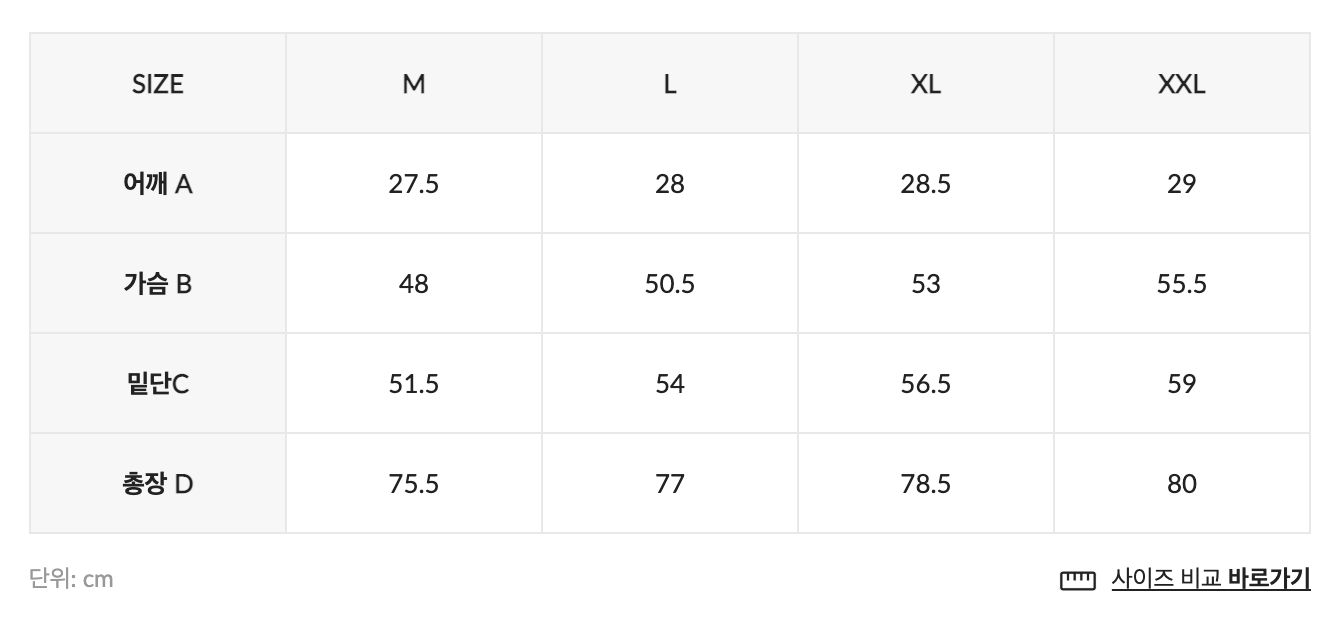Select the 어깨 A row label
Screen dimensions: 1338x620
click(x=158, y=184)
